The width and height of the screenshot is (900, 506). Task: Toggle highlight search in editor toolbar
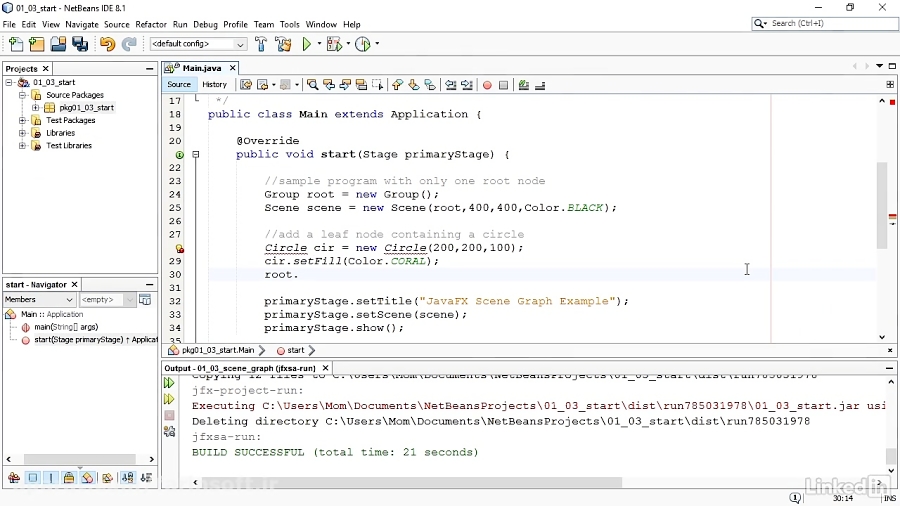tap(361, 85)
